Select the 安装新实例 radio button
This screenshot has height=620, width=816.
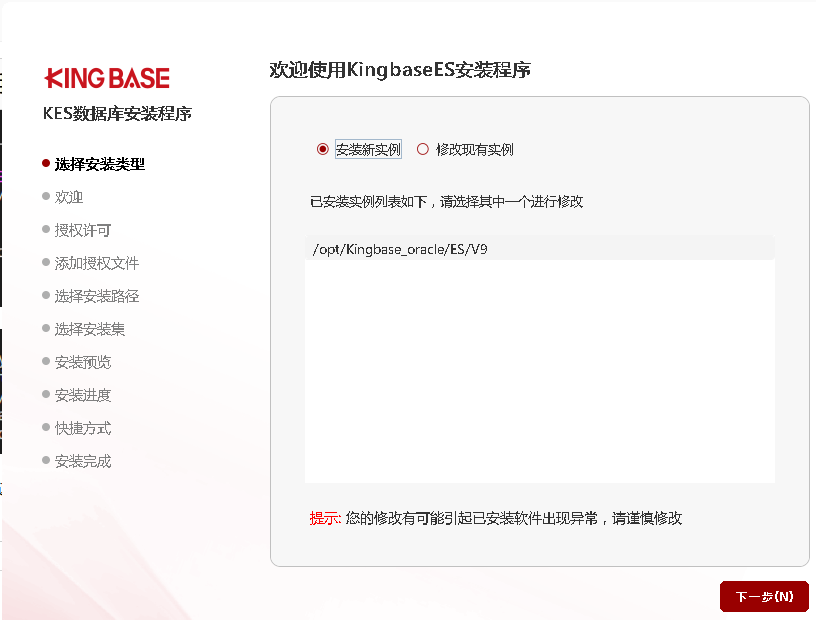[323, 149]
